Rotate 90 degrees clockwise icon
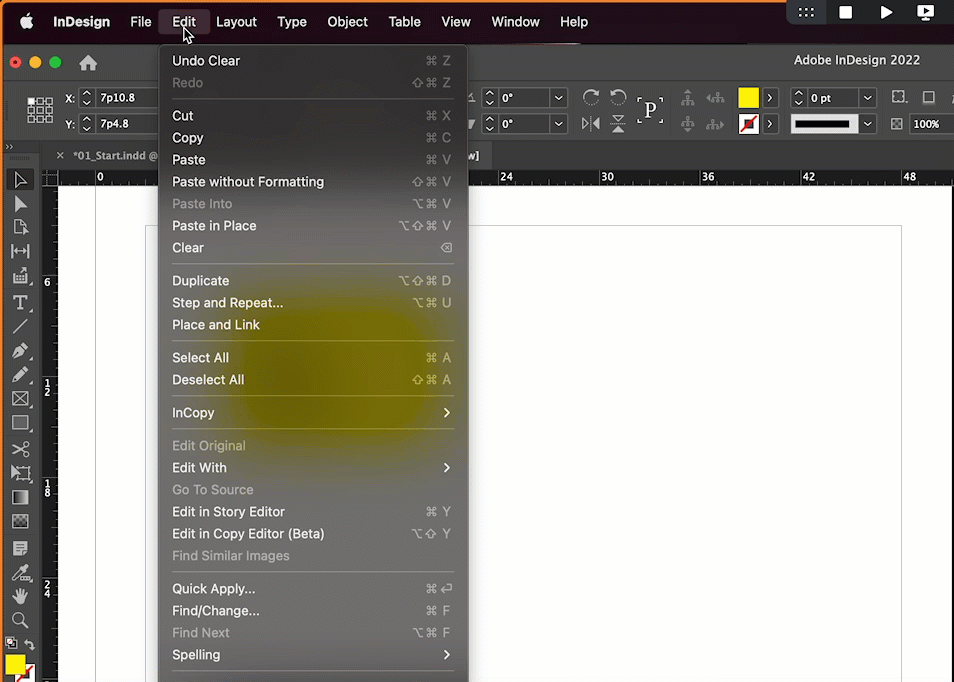This screenshot has height=682, width=954. coord(590,97)
